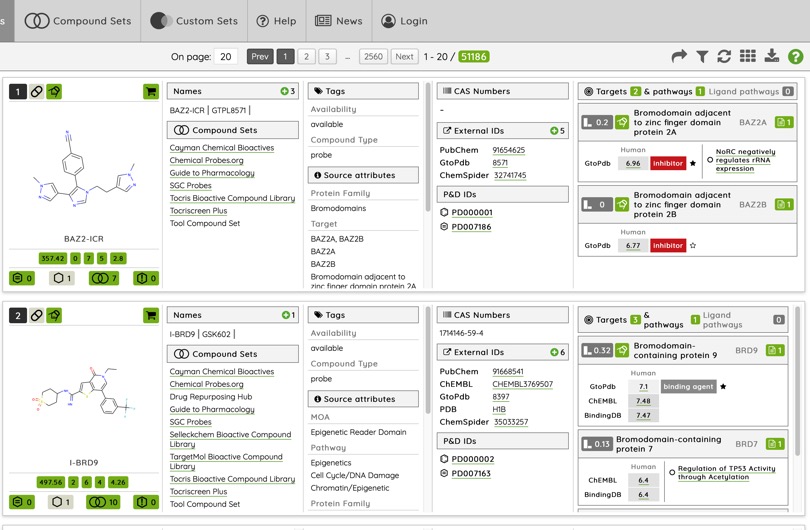Viewport: 810px width, 530px height.
Task: Click the link icon for I-BRD9
Action: 36,315
